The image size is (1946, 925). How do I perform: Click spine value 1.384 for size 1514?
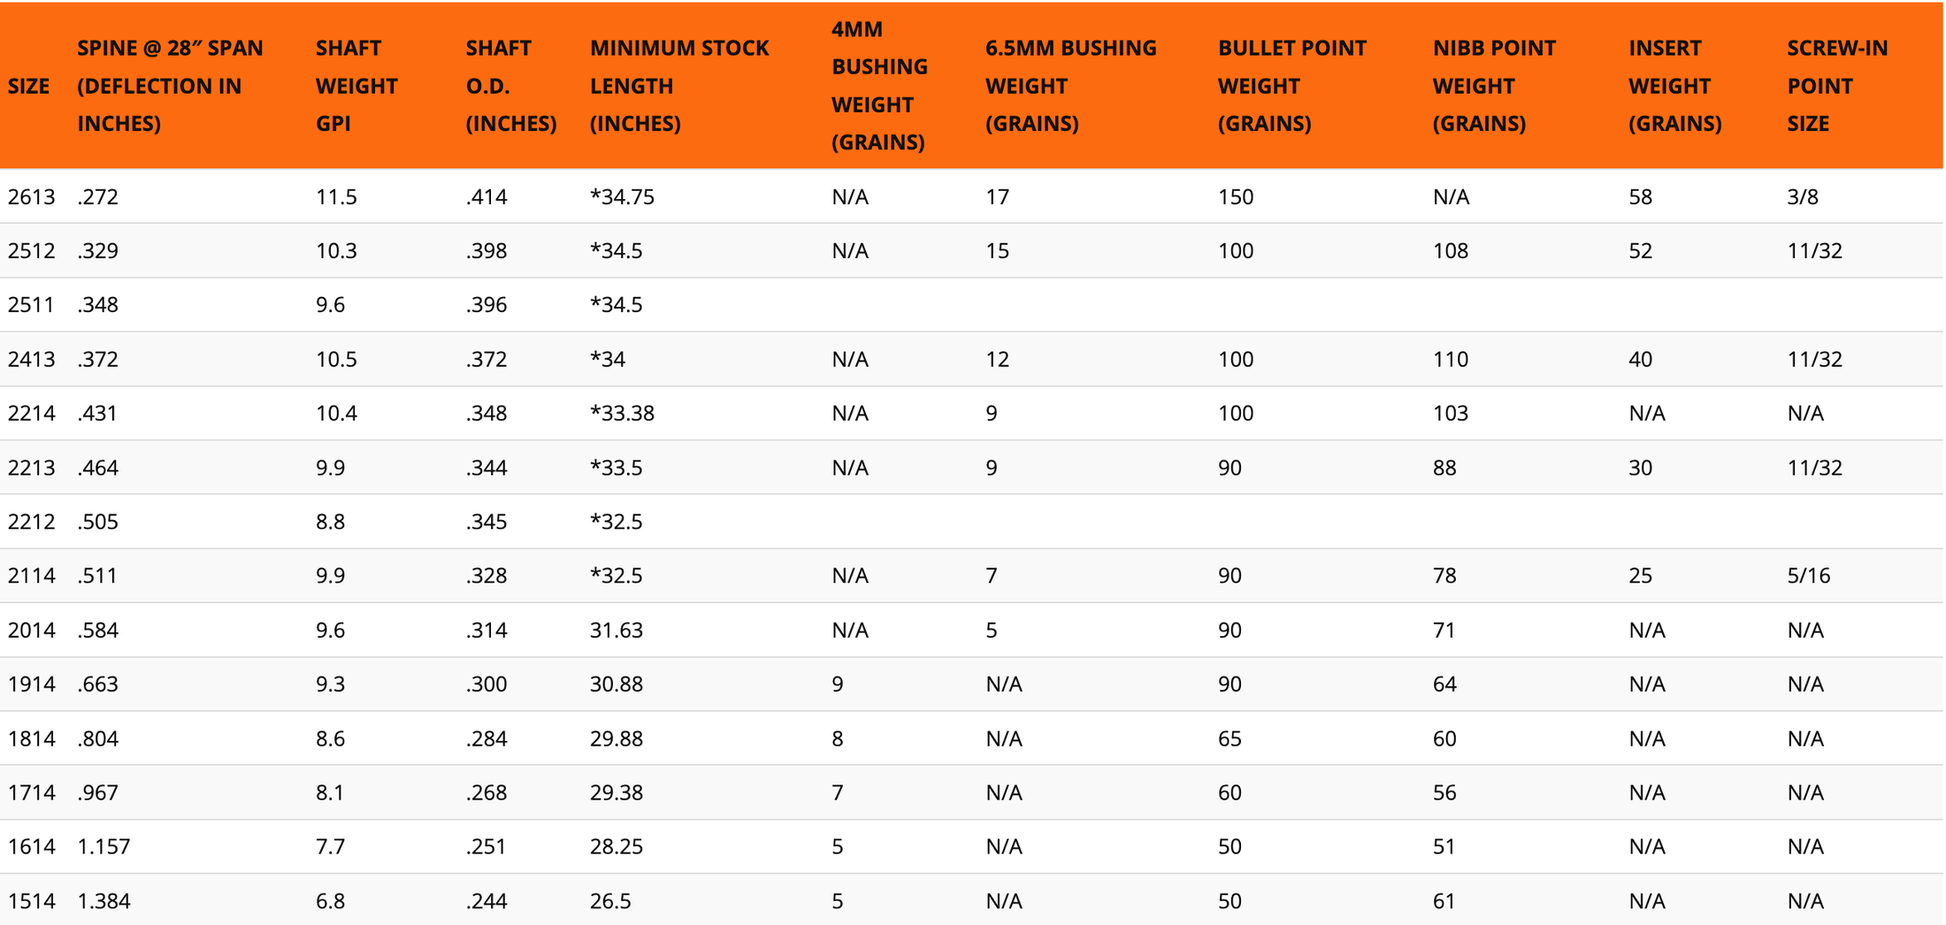[x=104, y=901]
